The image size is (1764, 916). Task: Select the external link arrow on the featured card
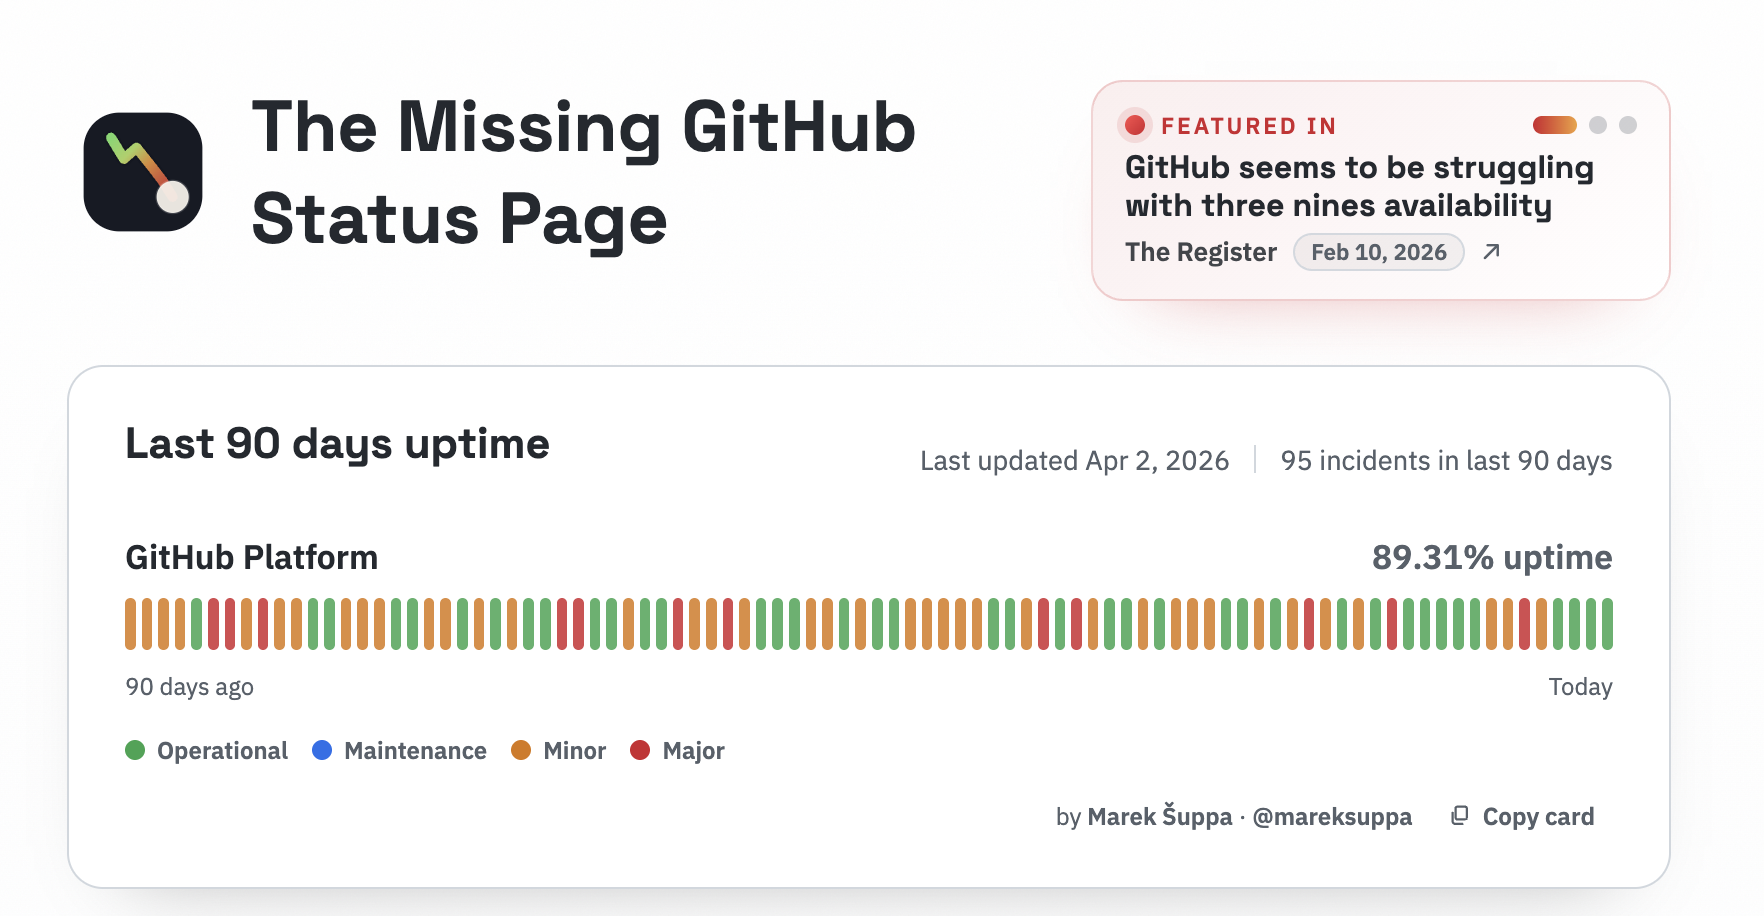point(1490,252)
